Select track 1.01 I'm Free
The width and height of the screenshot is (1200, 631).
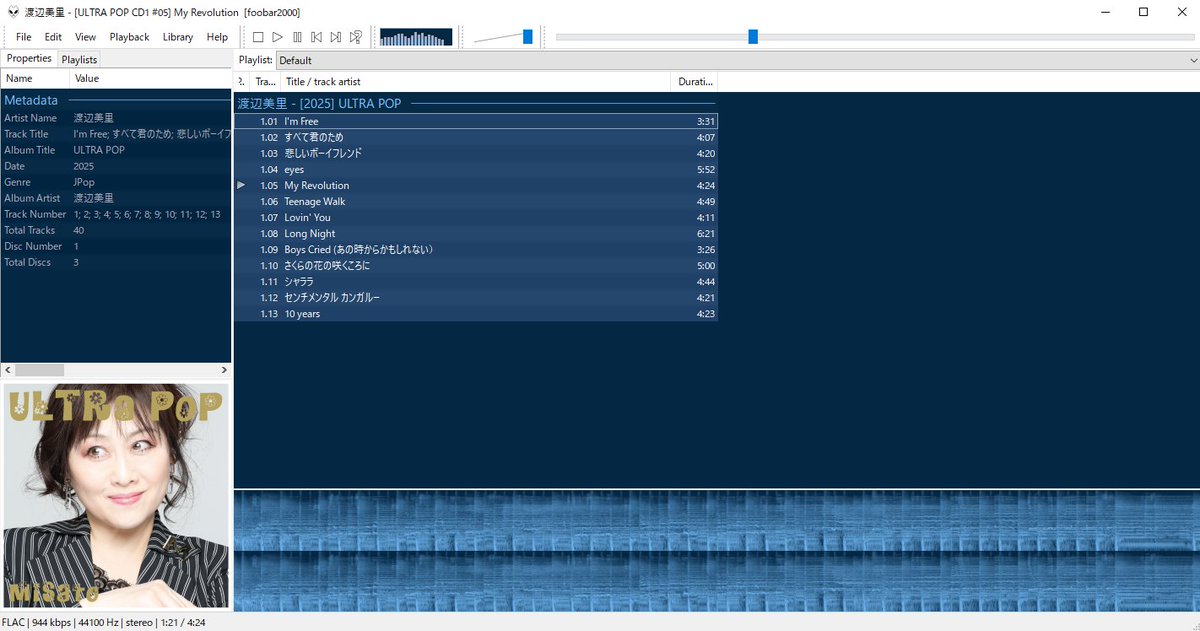pos(476,121)
